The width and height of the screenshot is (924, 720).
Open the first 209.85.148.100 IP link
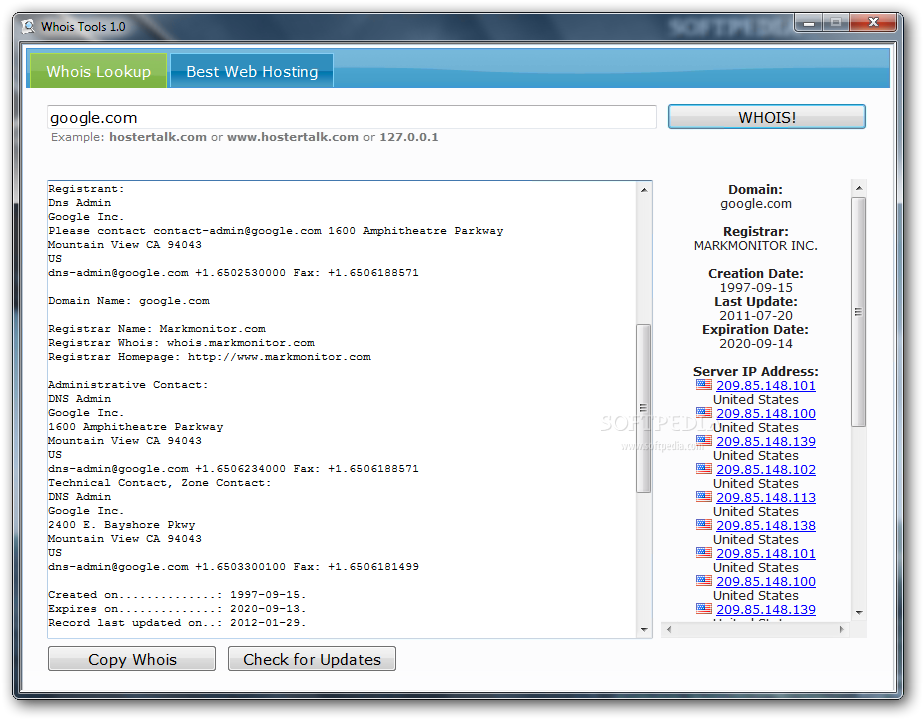tap(765, 414)
